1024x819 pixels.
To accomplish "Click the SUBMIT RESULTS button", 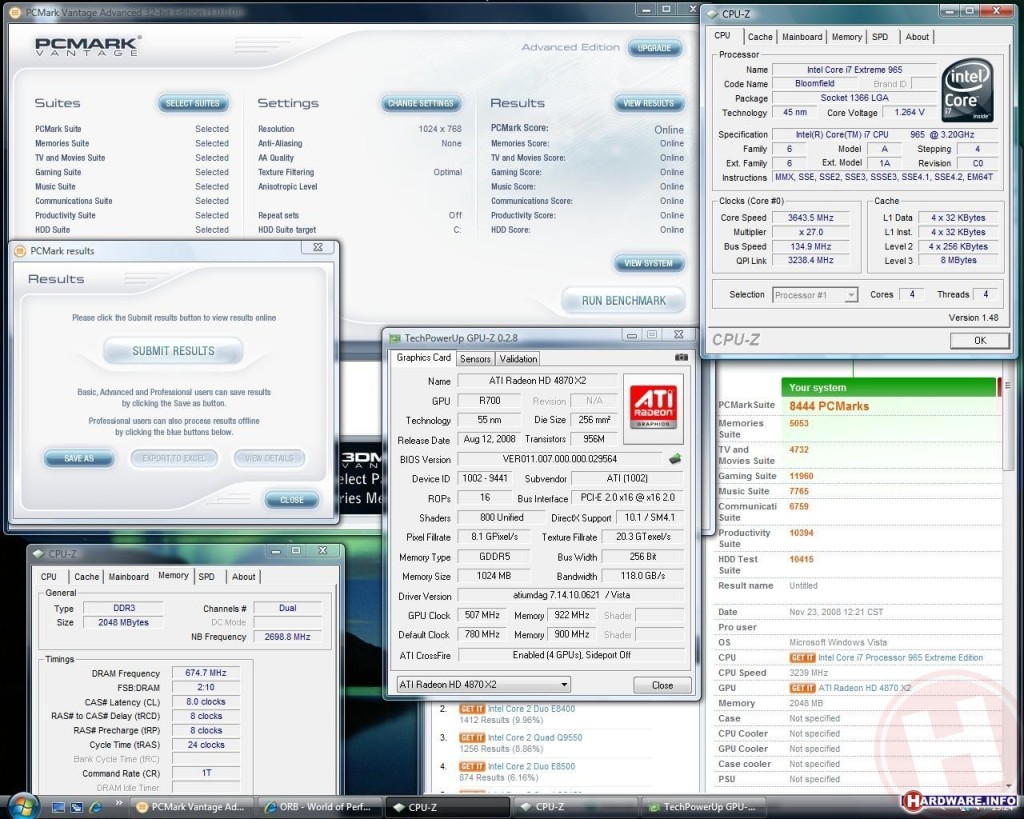I will (173, 351).
